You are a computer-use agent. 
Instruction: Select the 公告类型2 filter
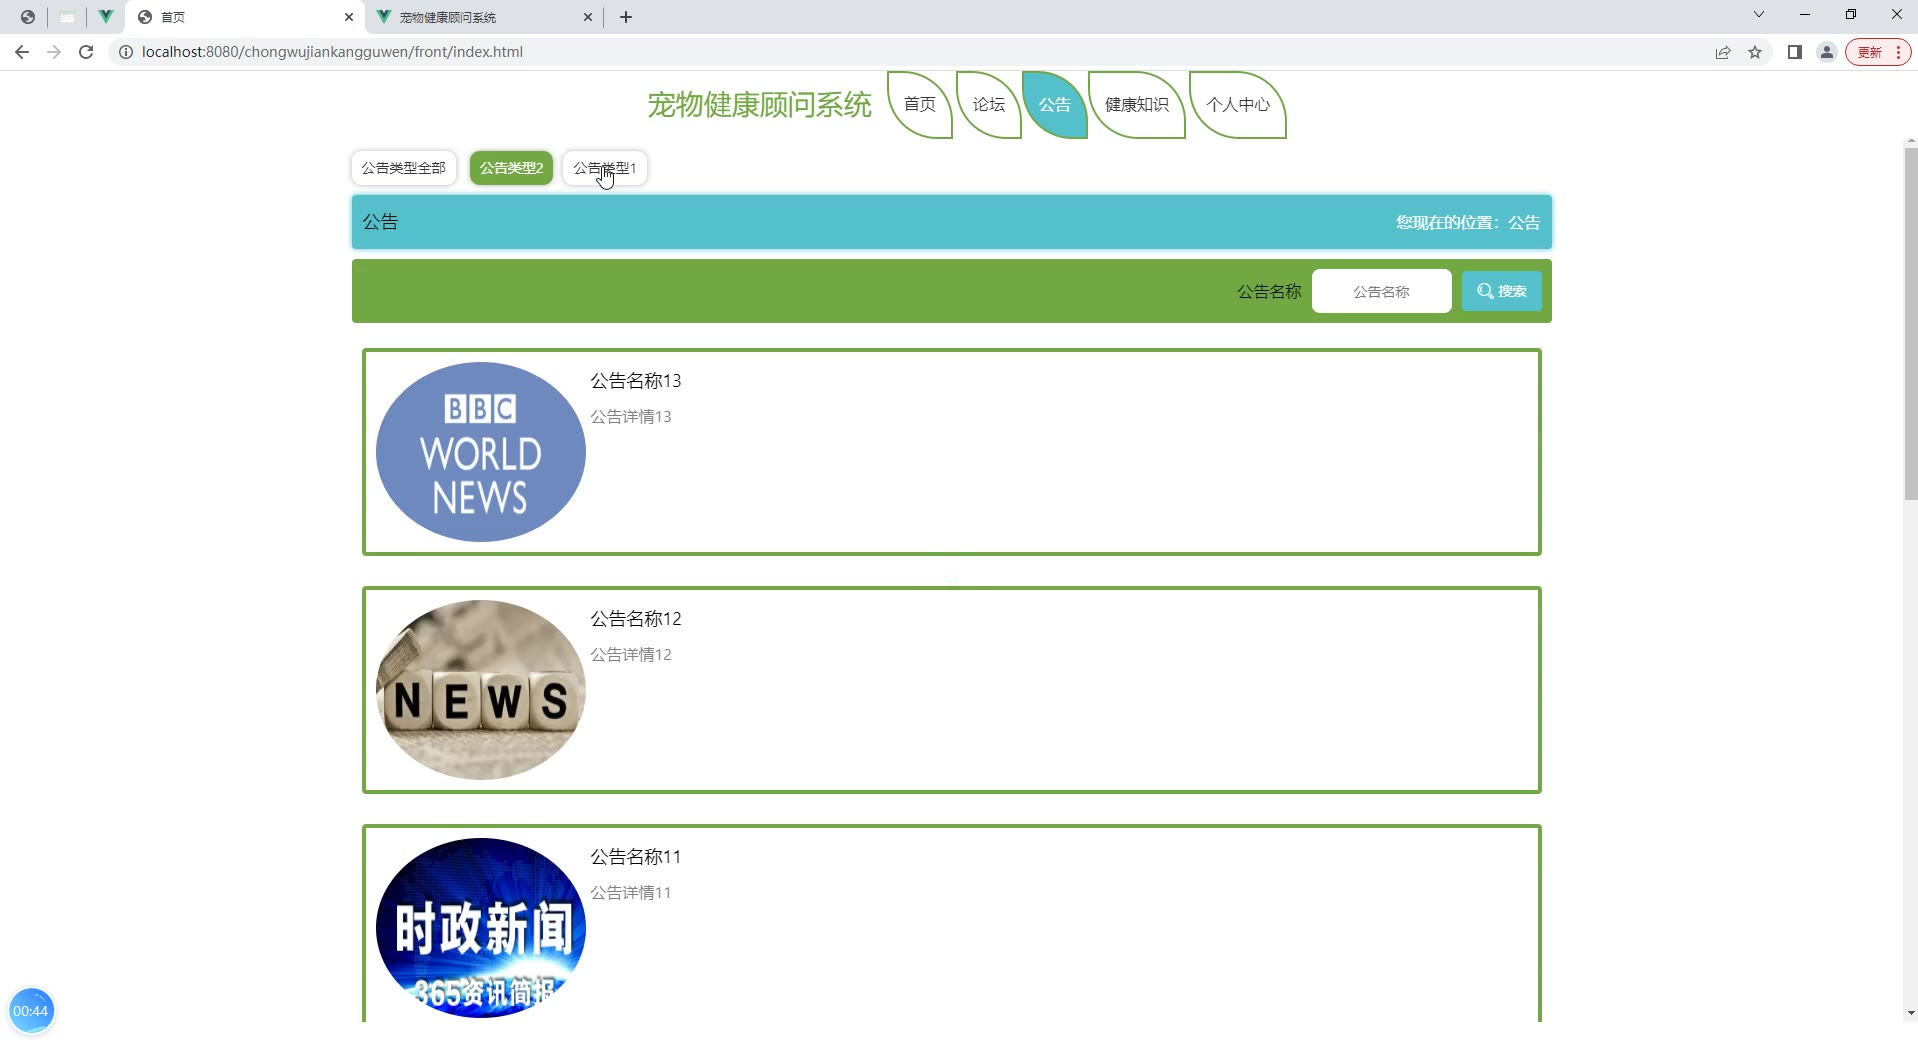(x=511, y=168)
